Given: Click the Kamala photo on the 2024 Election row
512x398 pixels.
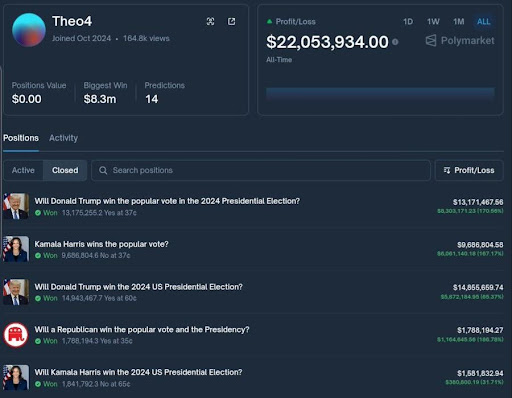Looking at the screenshot, I should (x=16, y=377).
